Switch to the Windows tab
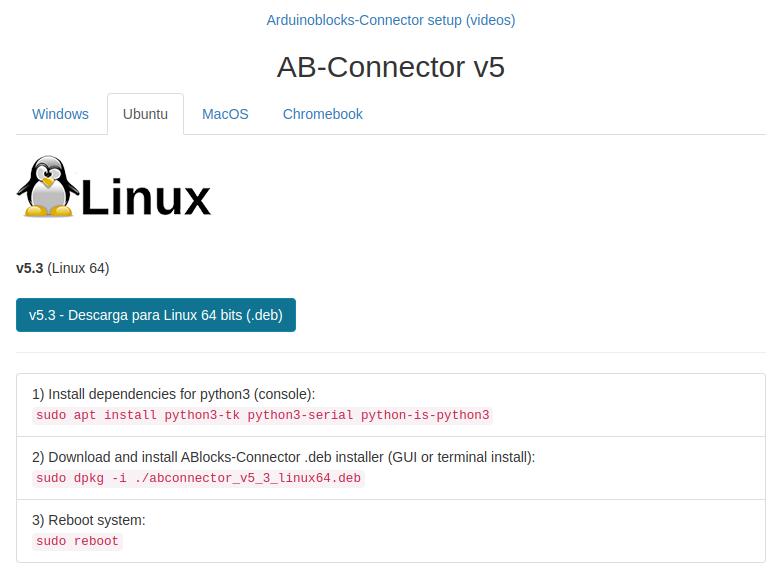 pyautogui.click(x=60, y=114)
